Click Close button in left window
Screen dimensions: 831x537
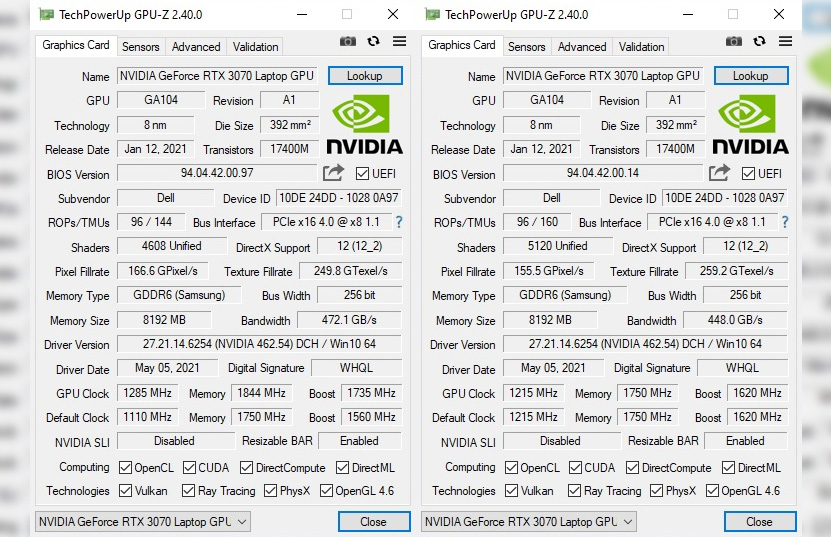[x=374, y=522]
